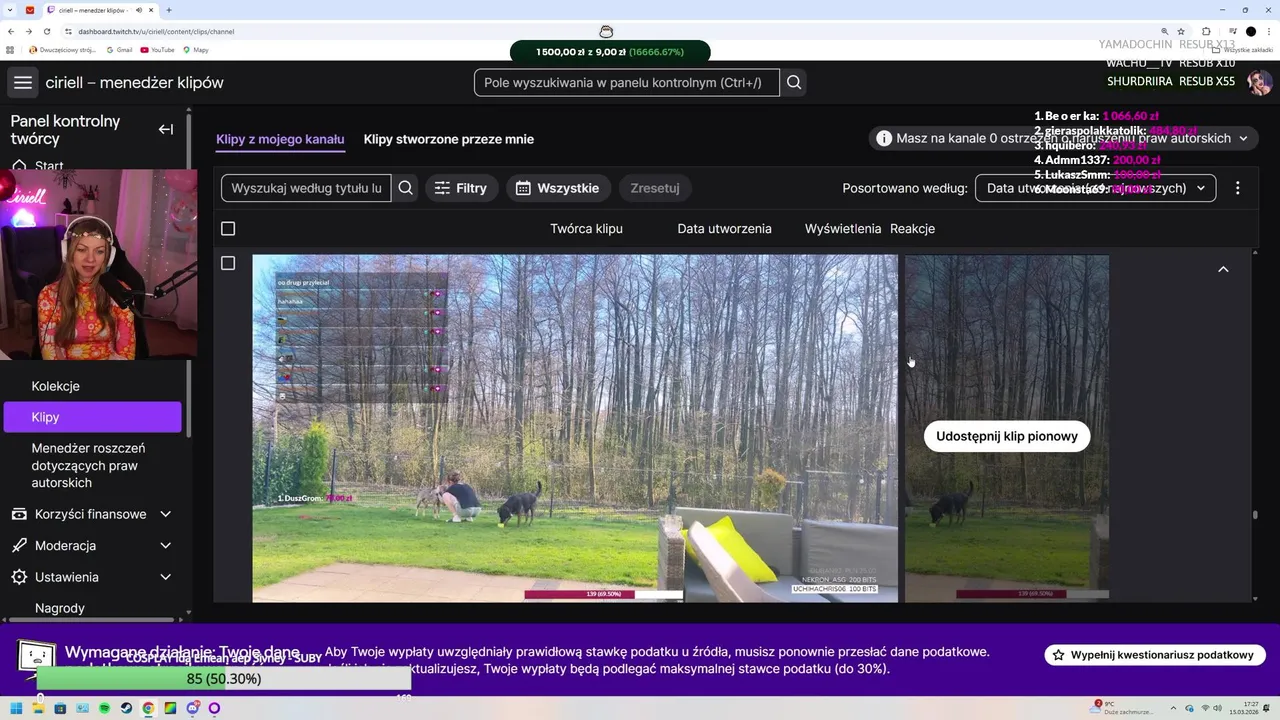The height and width of the screenshot is (720, 1280).
Task: Open a new browser tab
Action: click(168, 10)
